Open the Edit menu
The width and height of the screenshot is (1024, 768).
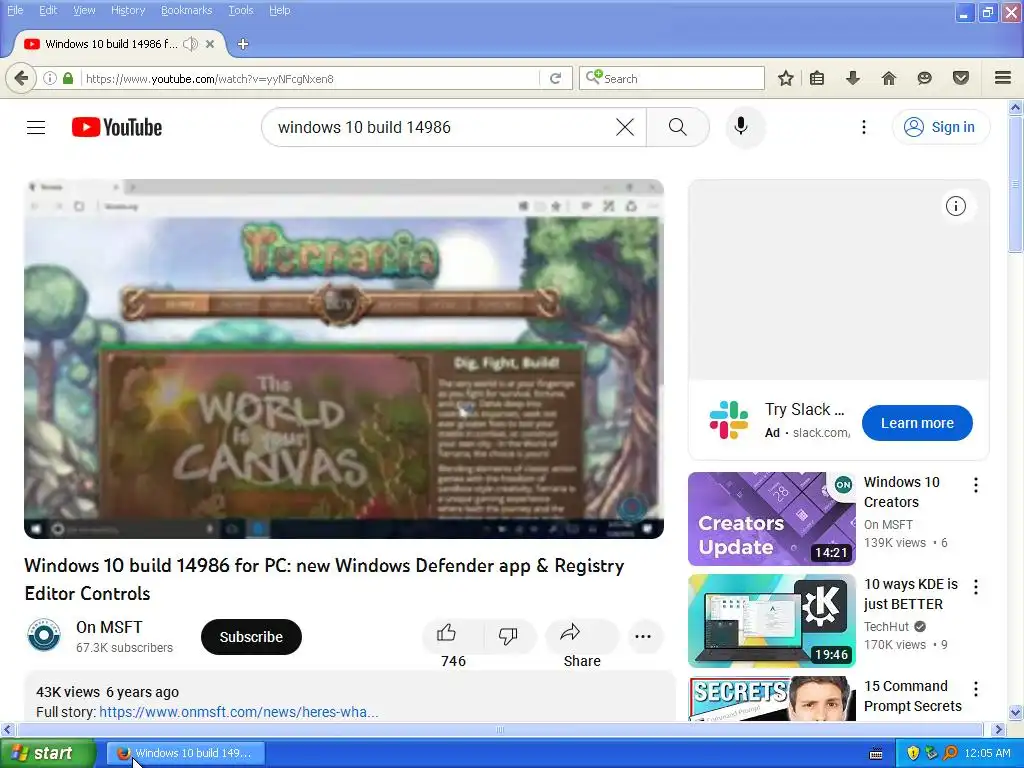pos(48,10)
